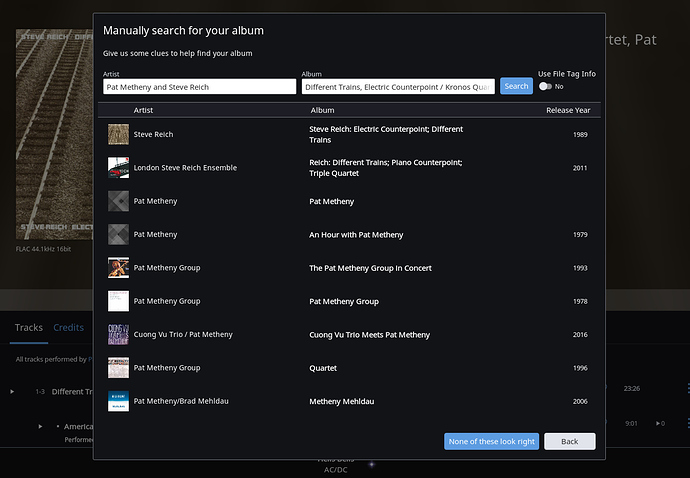Click the Search button
Image resolution: width=690 pixels, height=478 pixels.
click(x=516, y=86)
